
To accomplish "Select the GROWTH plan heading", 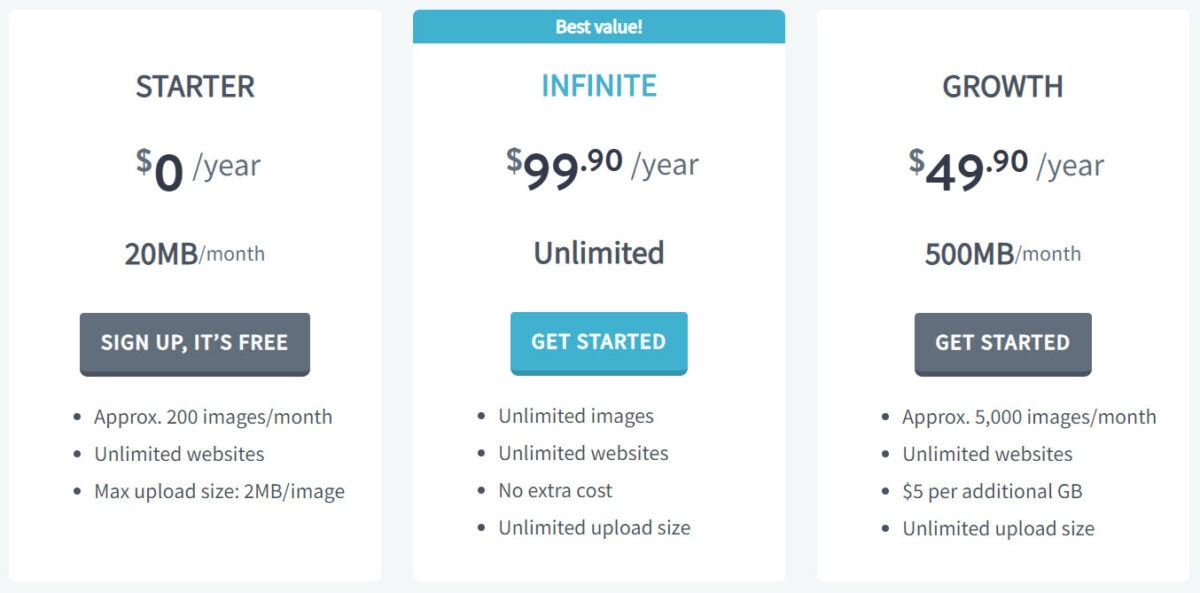I will click(1002, 86).
